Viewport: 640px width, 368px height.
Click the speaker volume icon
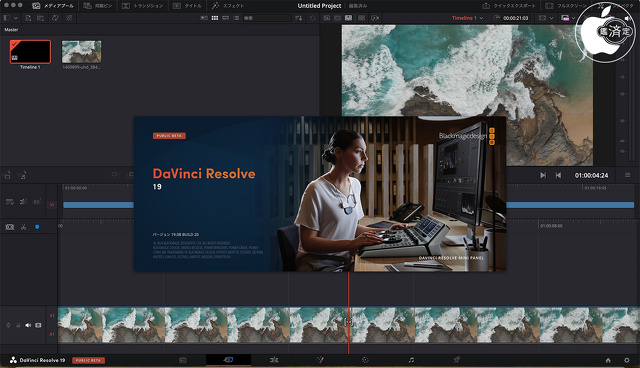click(x=627, y=18)
